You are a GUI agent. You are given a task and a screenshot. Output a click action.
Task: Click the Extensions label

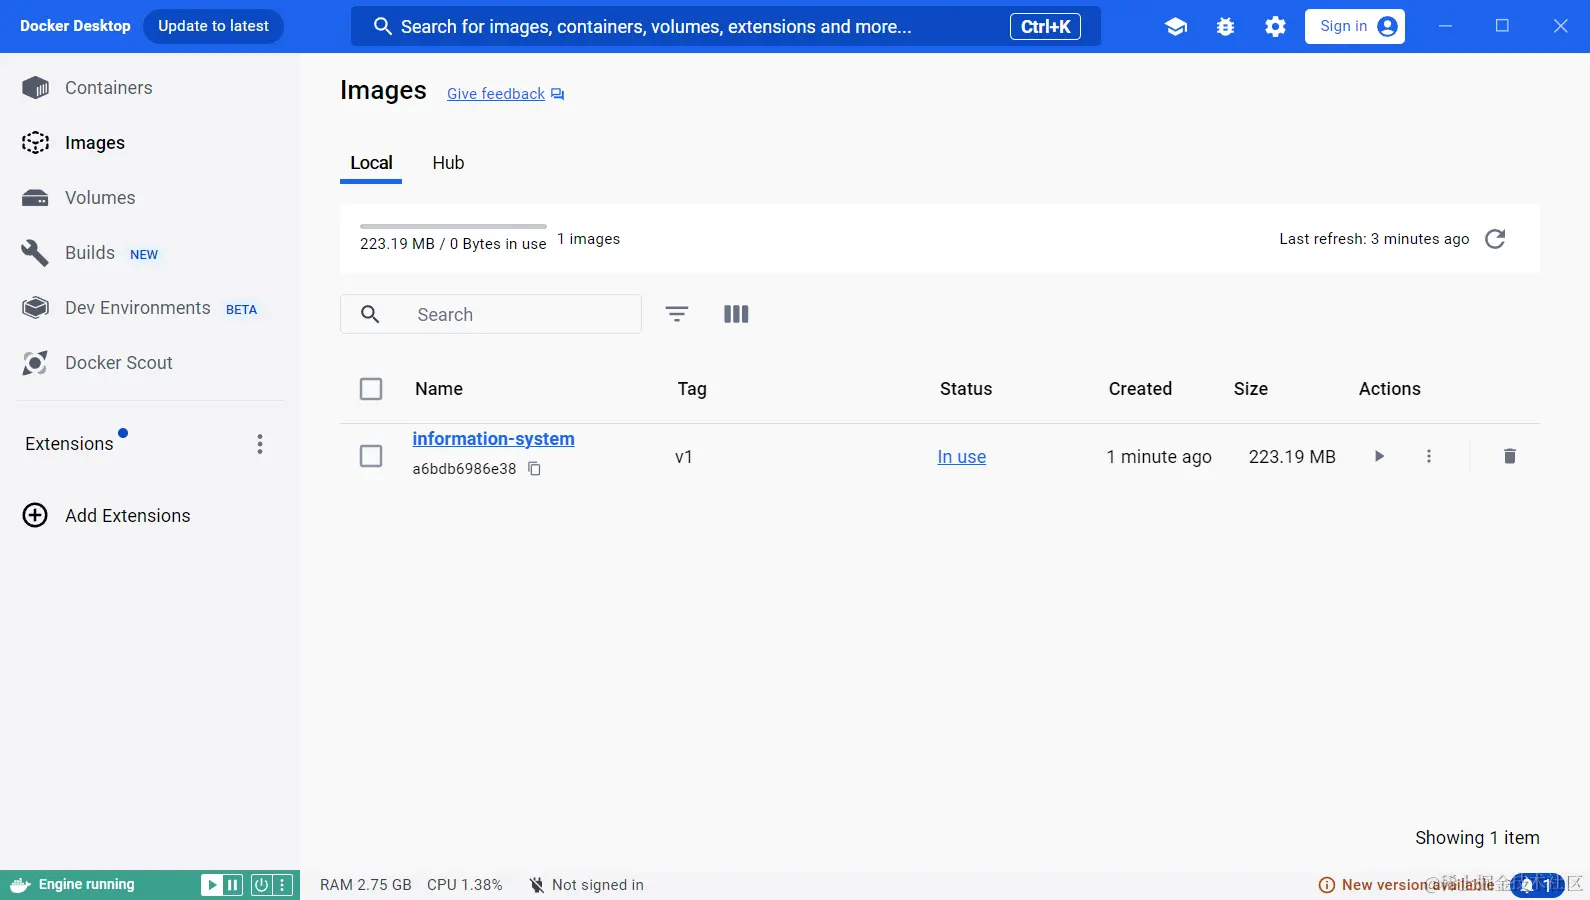69,444
